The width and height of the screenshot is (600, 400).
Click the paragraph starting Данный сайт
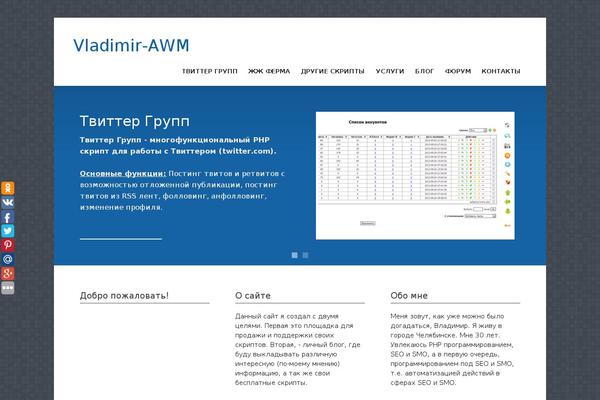298,349
